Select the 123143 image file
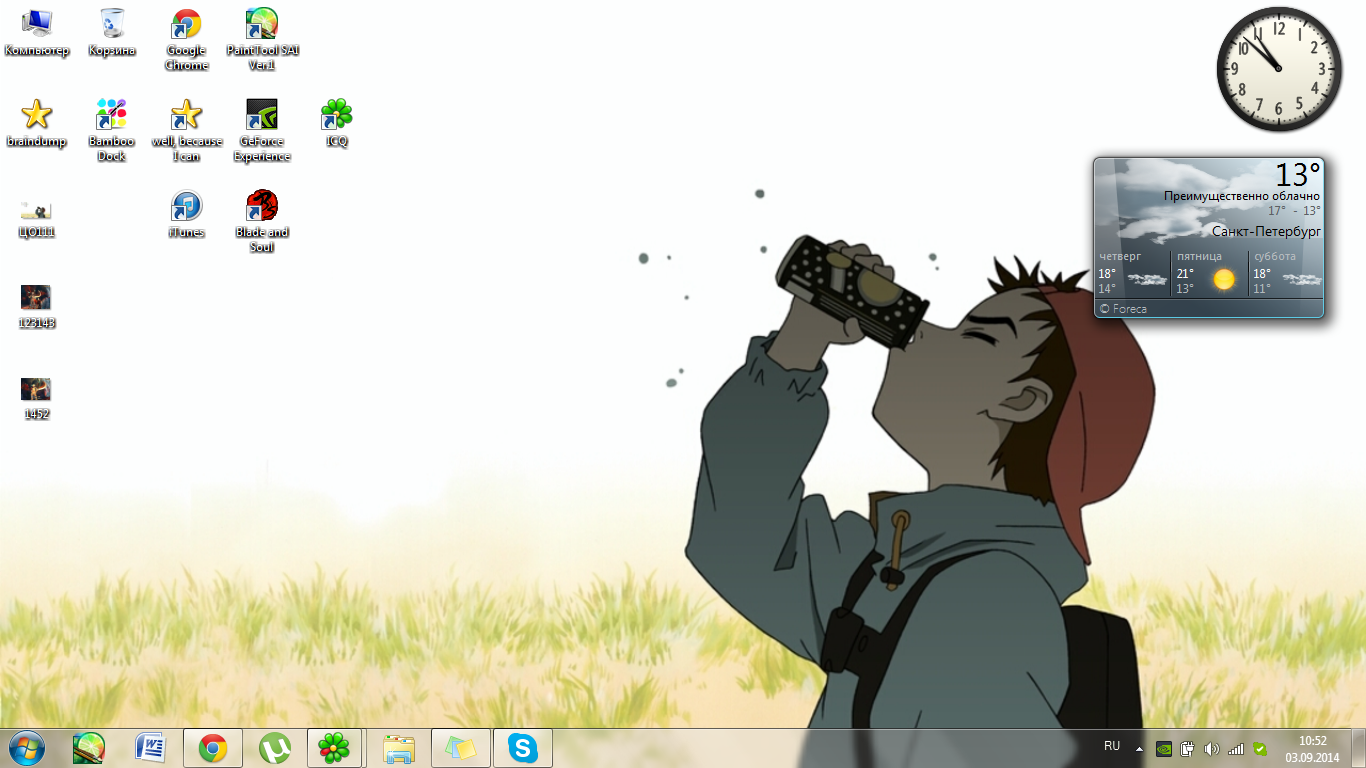This screenshot has height=768, width=1366. pos(37,306)
